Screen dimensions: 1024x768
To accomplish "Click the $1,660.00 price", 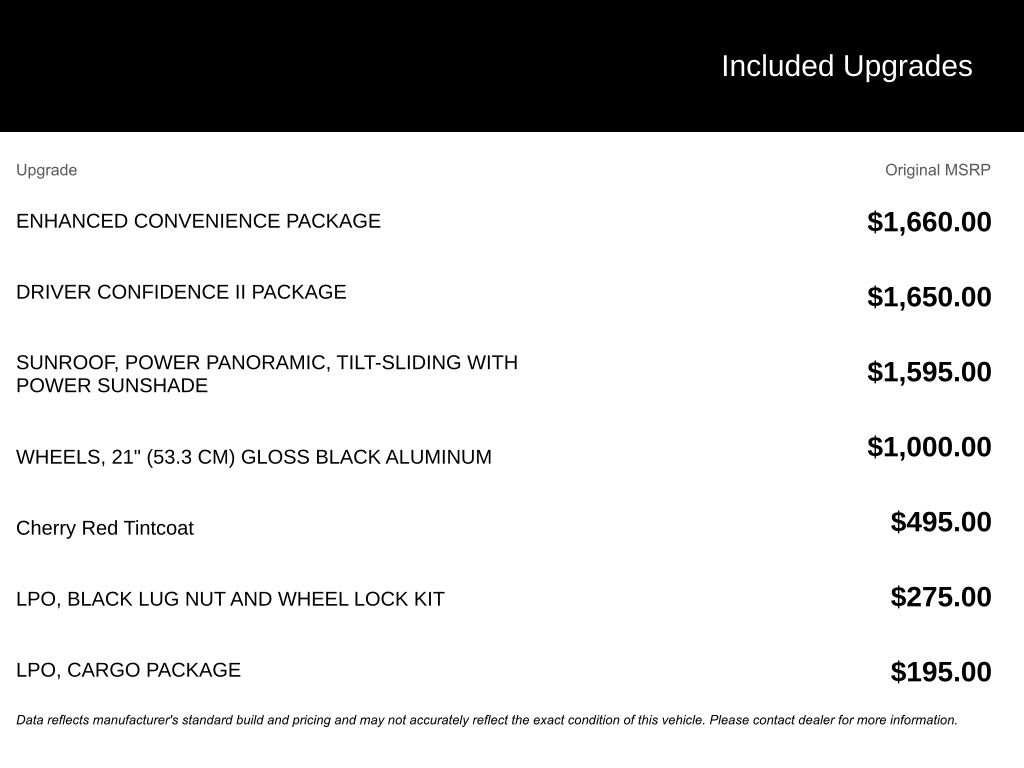I will [x=929, y=222].
